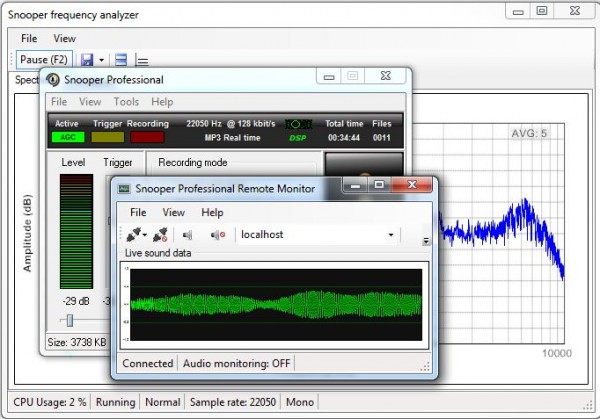
Task: Click 'Mono' in analyzer status bar
Action: (x=300, y=402)
